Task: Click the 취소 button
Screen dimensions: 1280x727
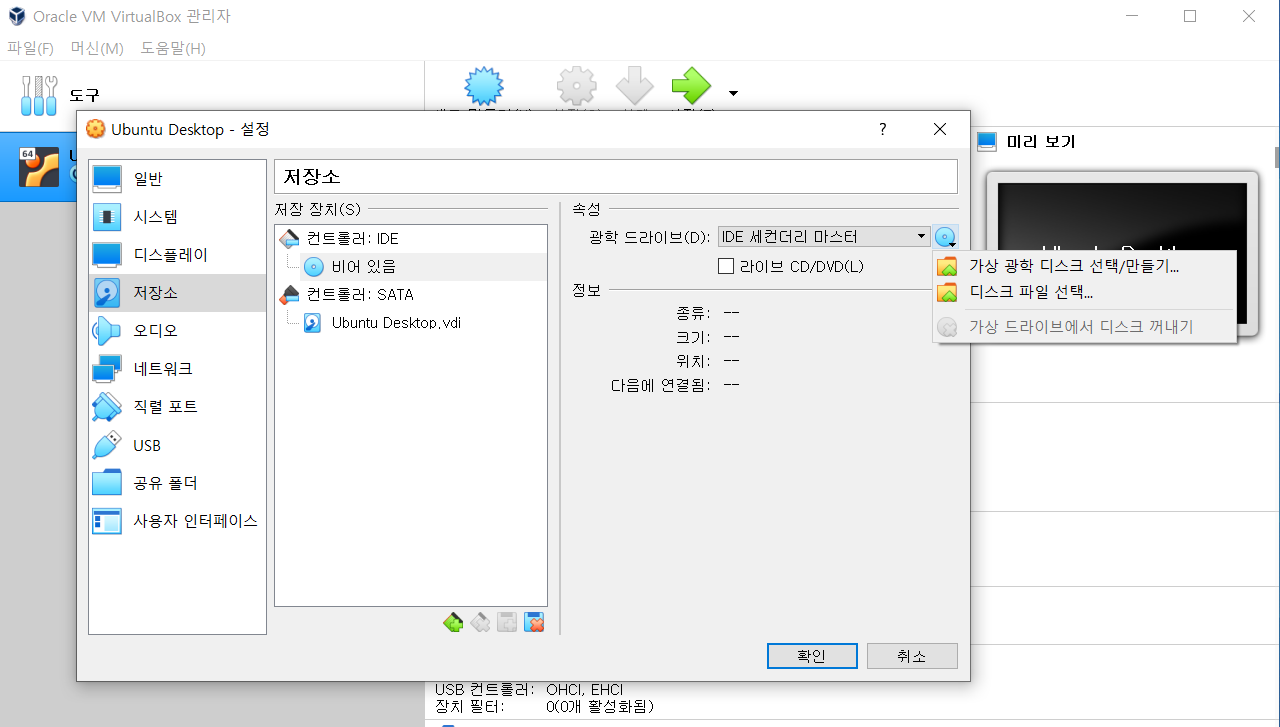Action: pyautogui.click(x=912, y=656)
